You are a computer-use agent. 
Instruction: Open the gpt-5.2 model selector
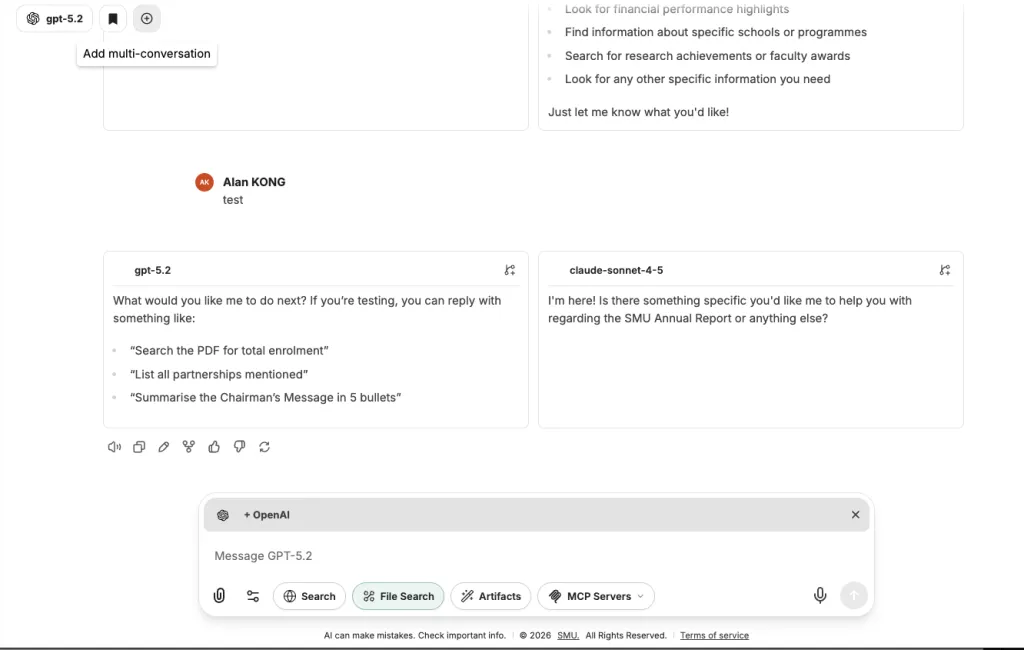55,18
